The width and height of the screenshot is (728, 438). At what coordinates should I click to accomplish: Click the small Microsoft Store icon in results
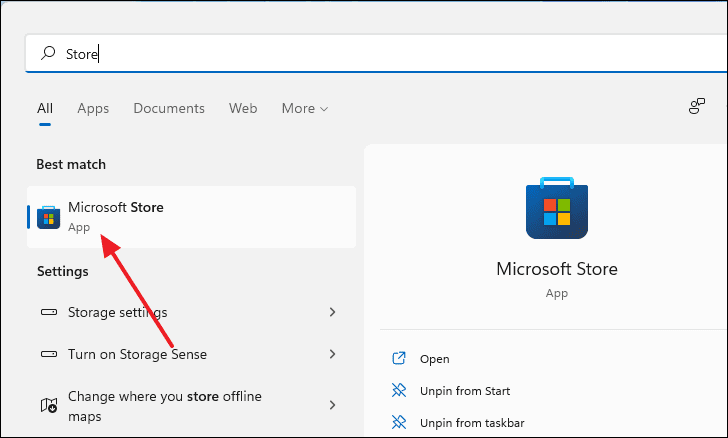click(48, 217)
